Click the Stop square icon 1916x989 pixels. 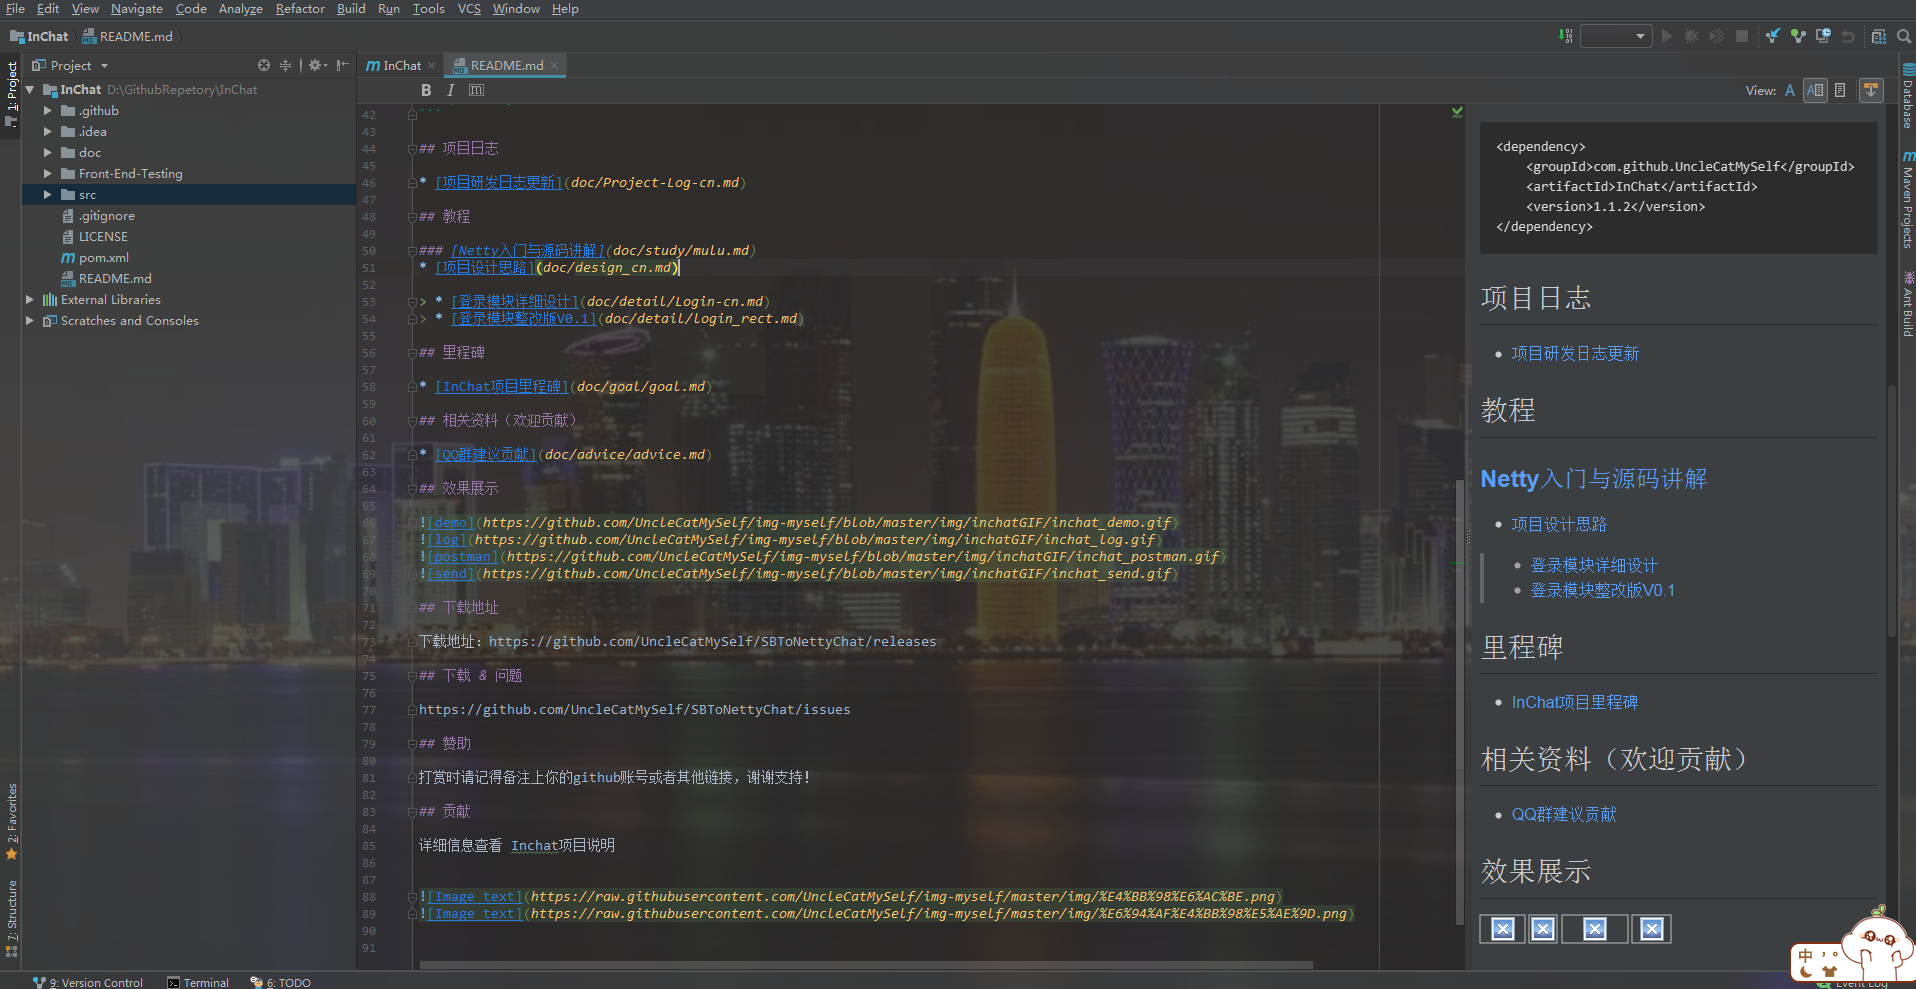pos(1742,36)
